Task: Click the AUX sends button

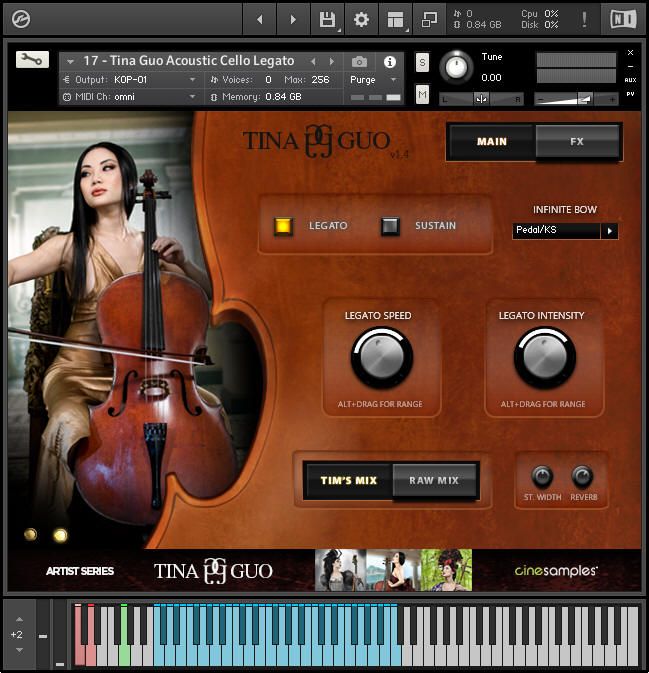Action: click(x=630, y=80)
